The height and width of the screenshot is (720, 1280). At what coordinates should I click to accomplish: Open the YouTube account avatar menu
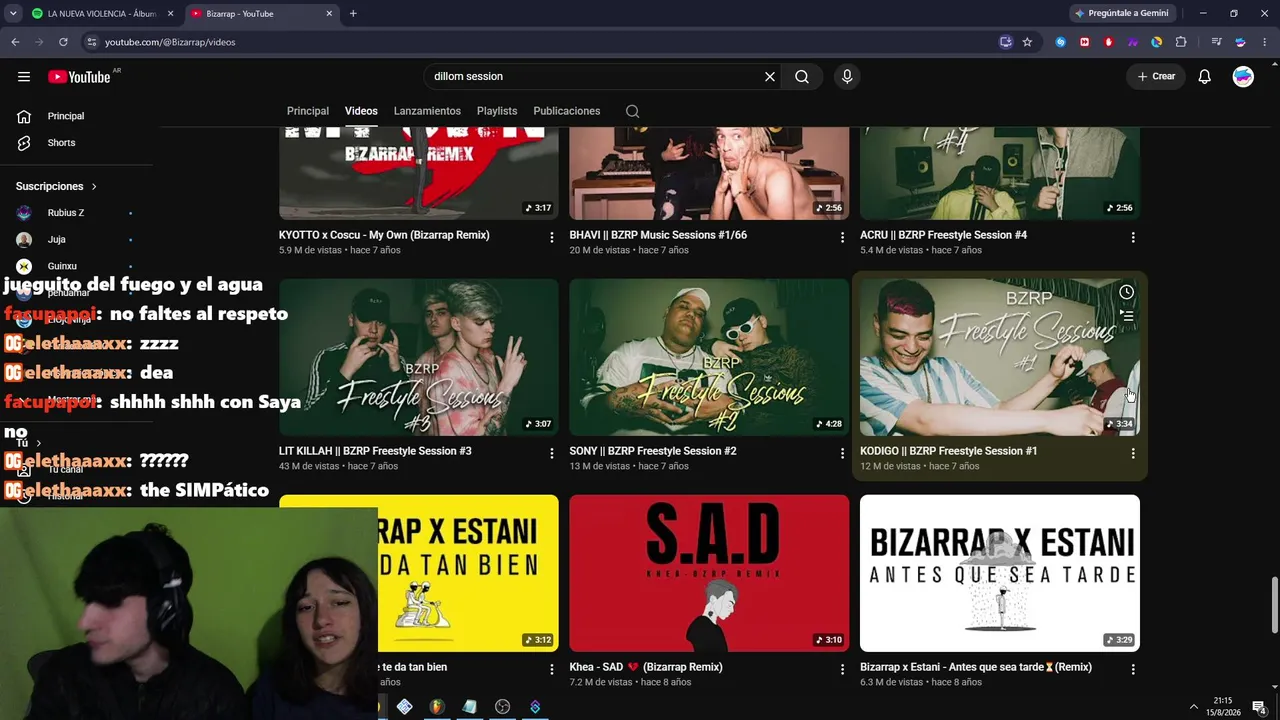tap(1243, 77)
